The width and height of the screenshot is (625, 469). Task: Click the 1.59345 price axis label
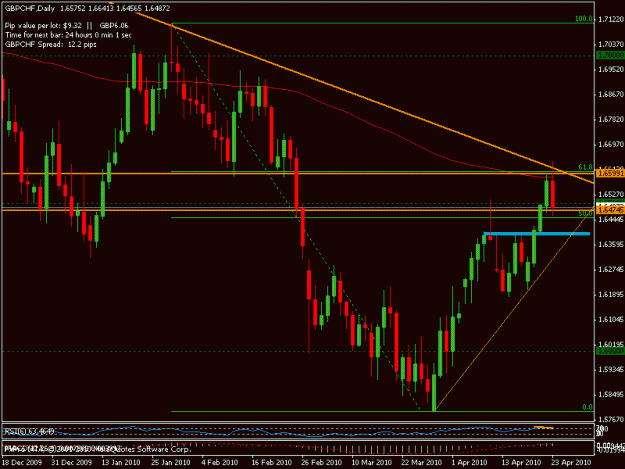(611, 369)
